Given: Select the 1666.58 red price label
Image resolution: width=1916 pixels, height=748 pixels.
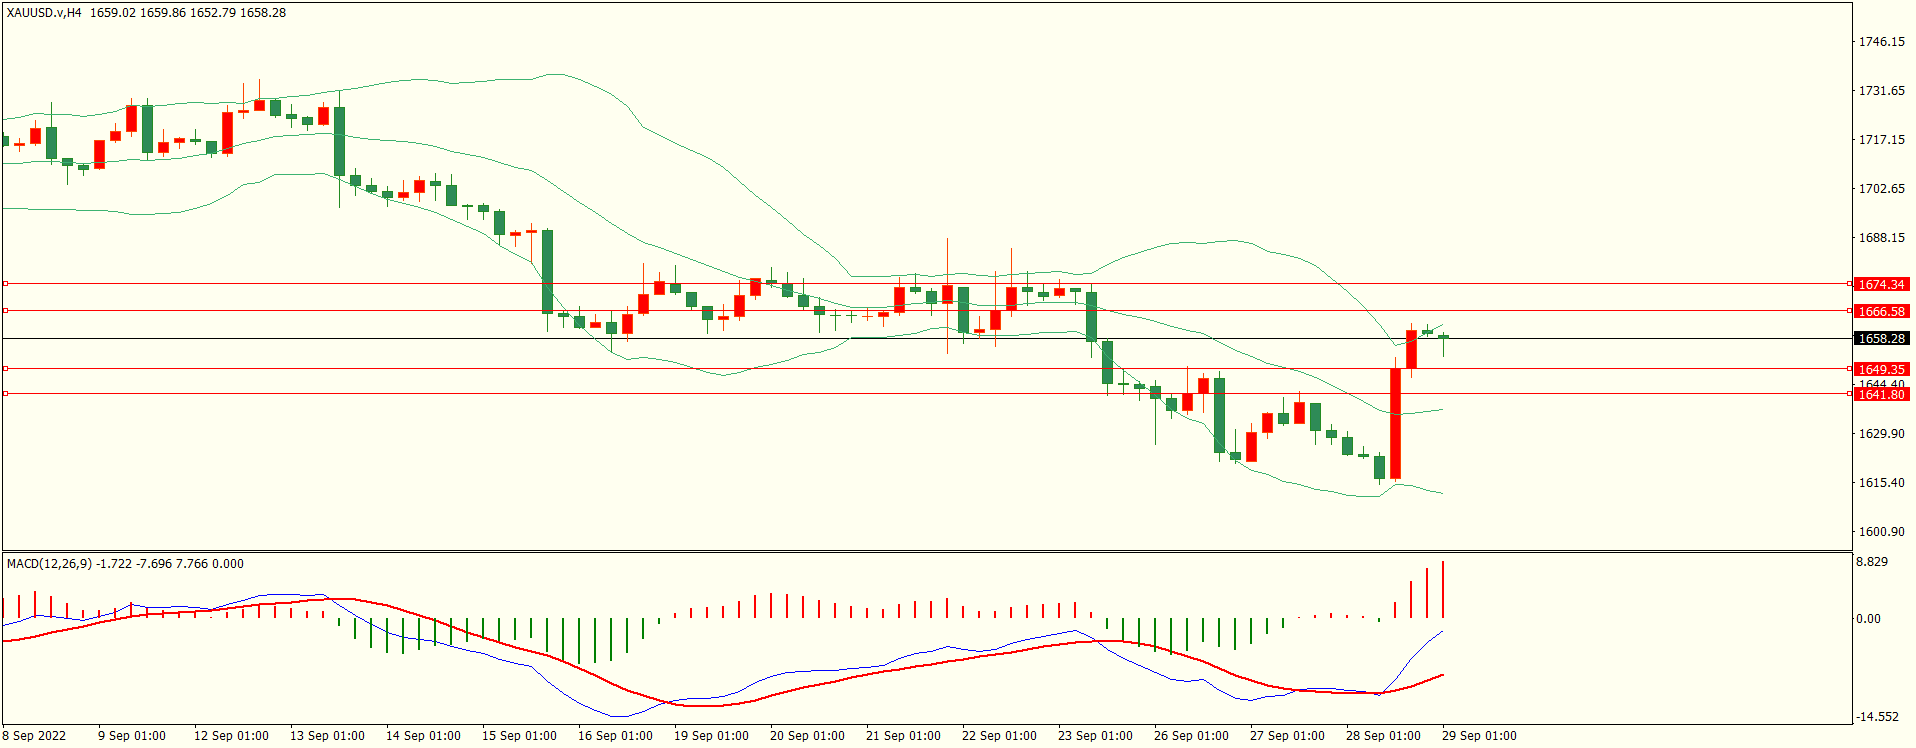Looking at the screenshot, I should click(1881, 312).
